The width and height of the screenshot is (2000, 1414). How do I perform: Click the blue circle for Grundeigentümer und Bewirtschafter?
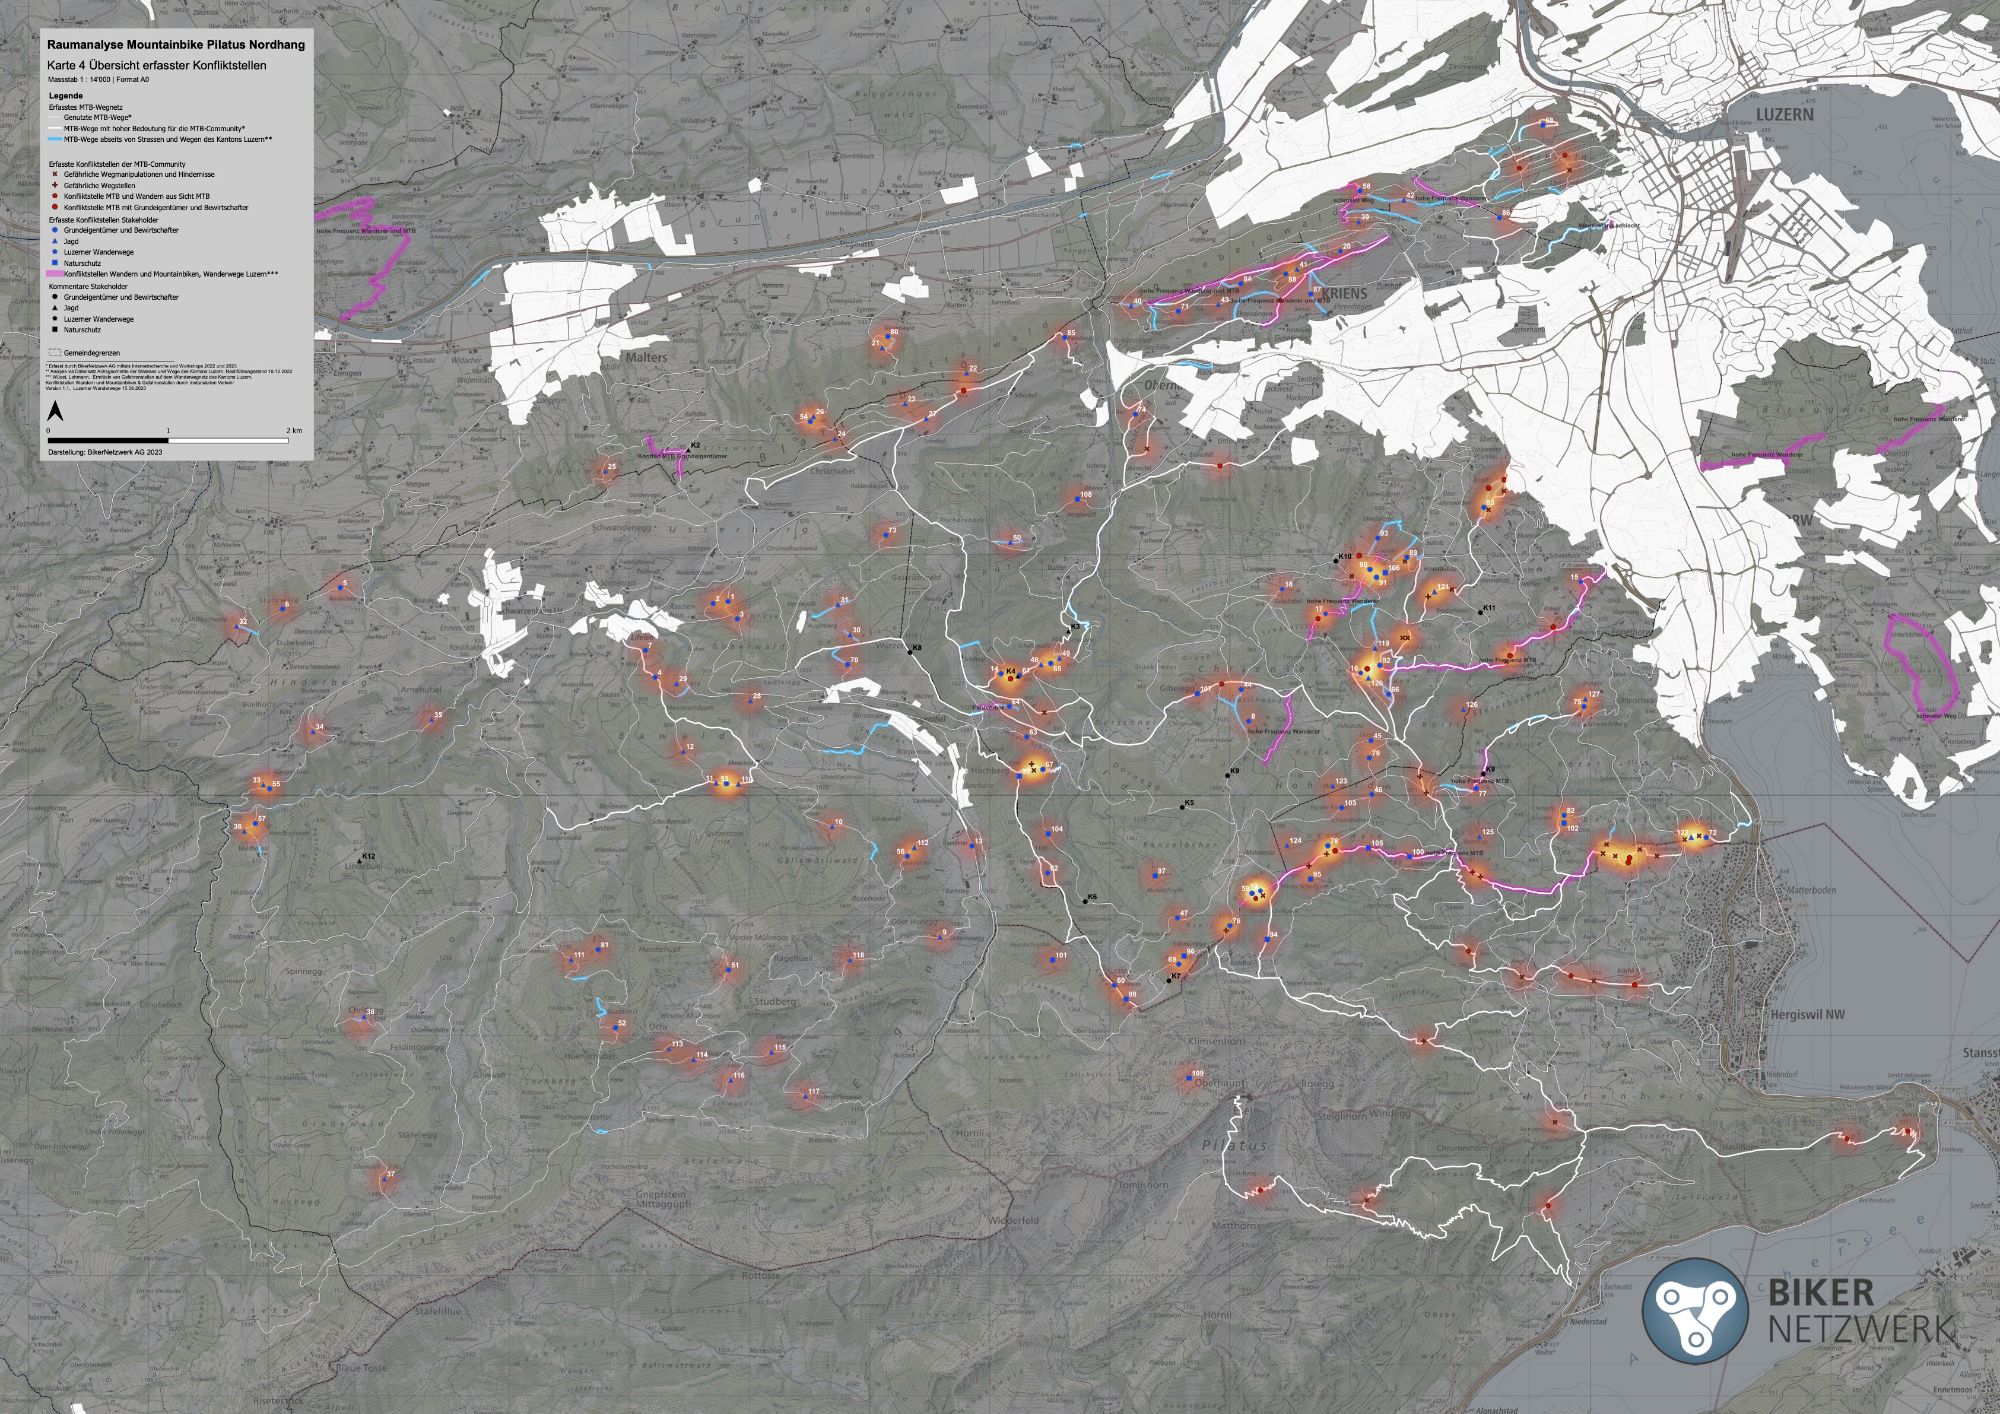tap(55, 230)
